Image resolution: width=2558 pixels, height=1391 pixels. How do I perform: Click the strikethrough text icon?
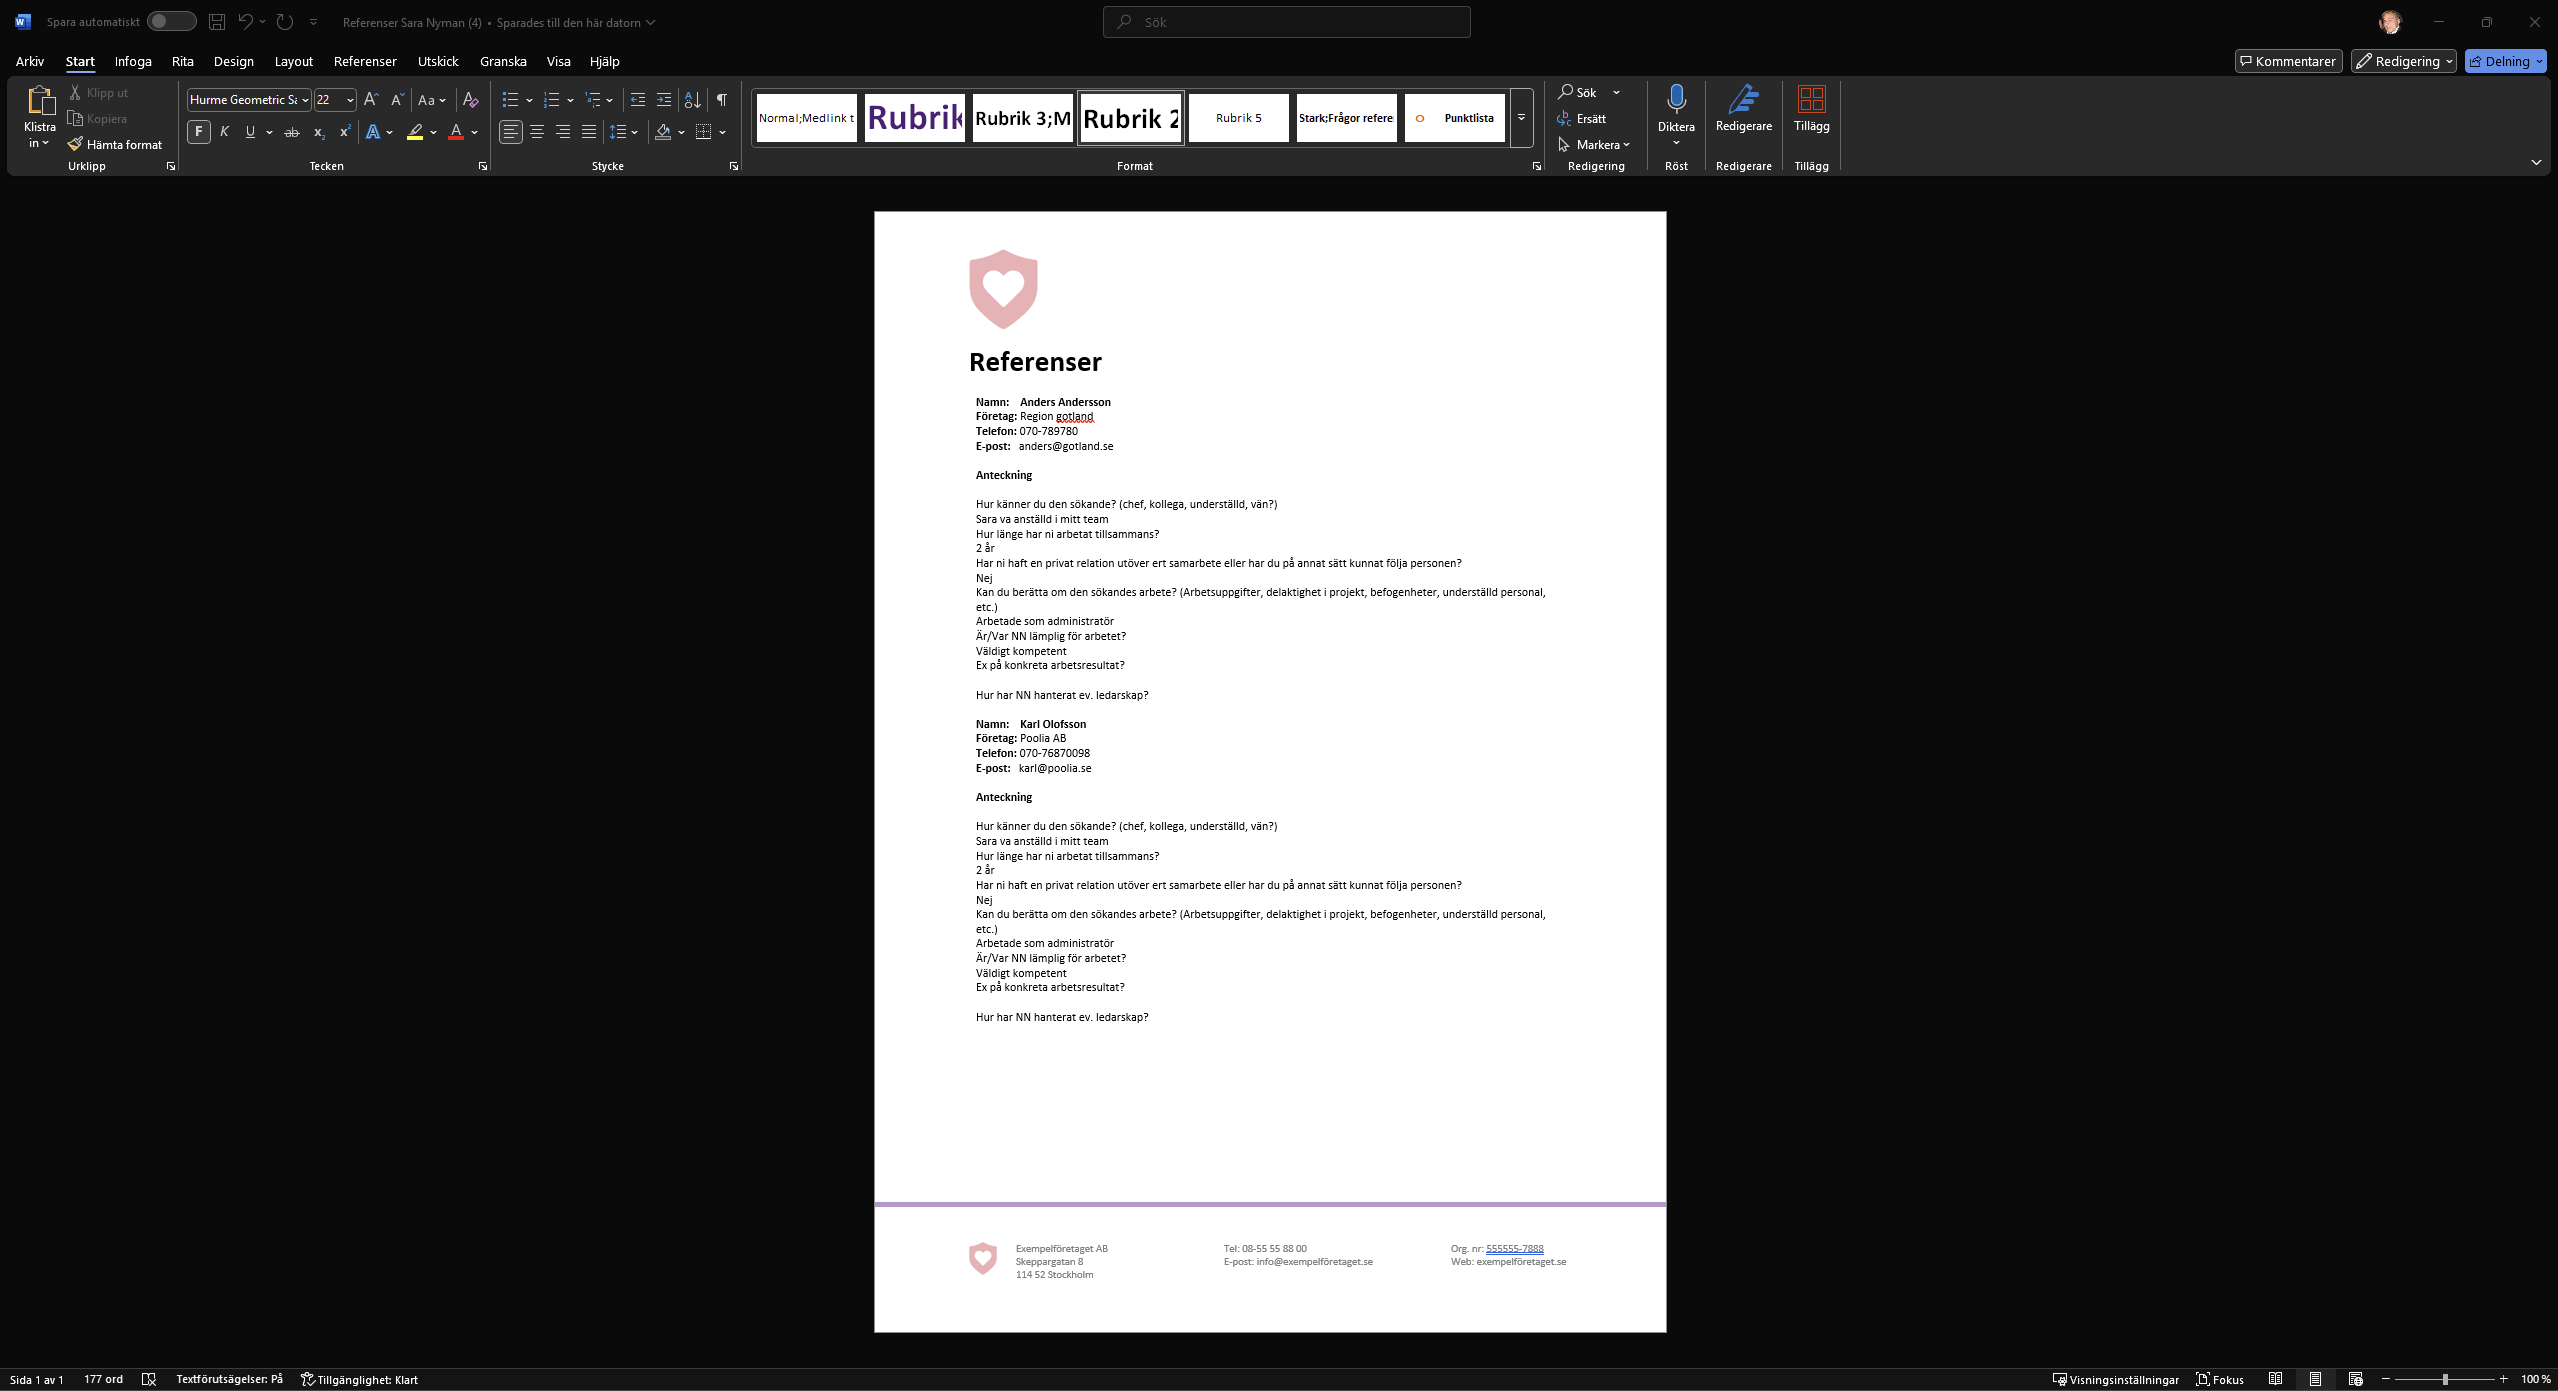(292, 132)
